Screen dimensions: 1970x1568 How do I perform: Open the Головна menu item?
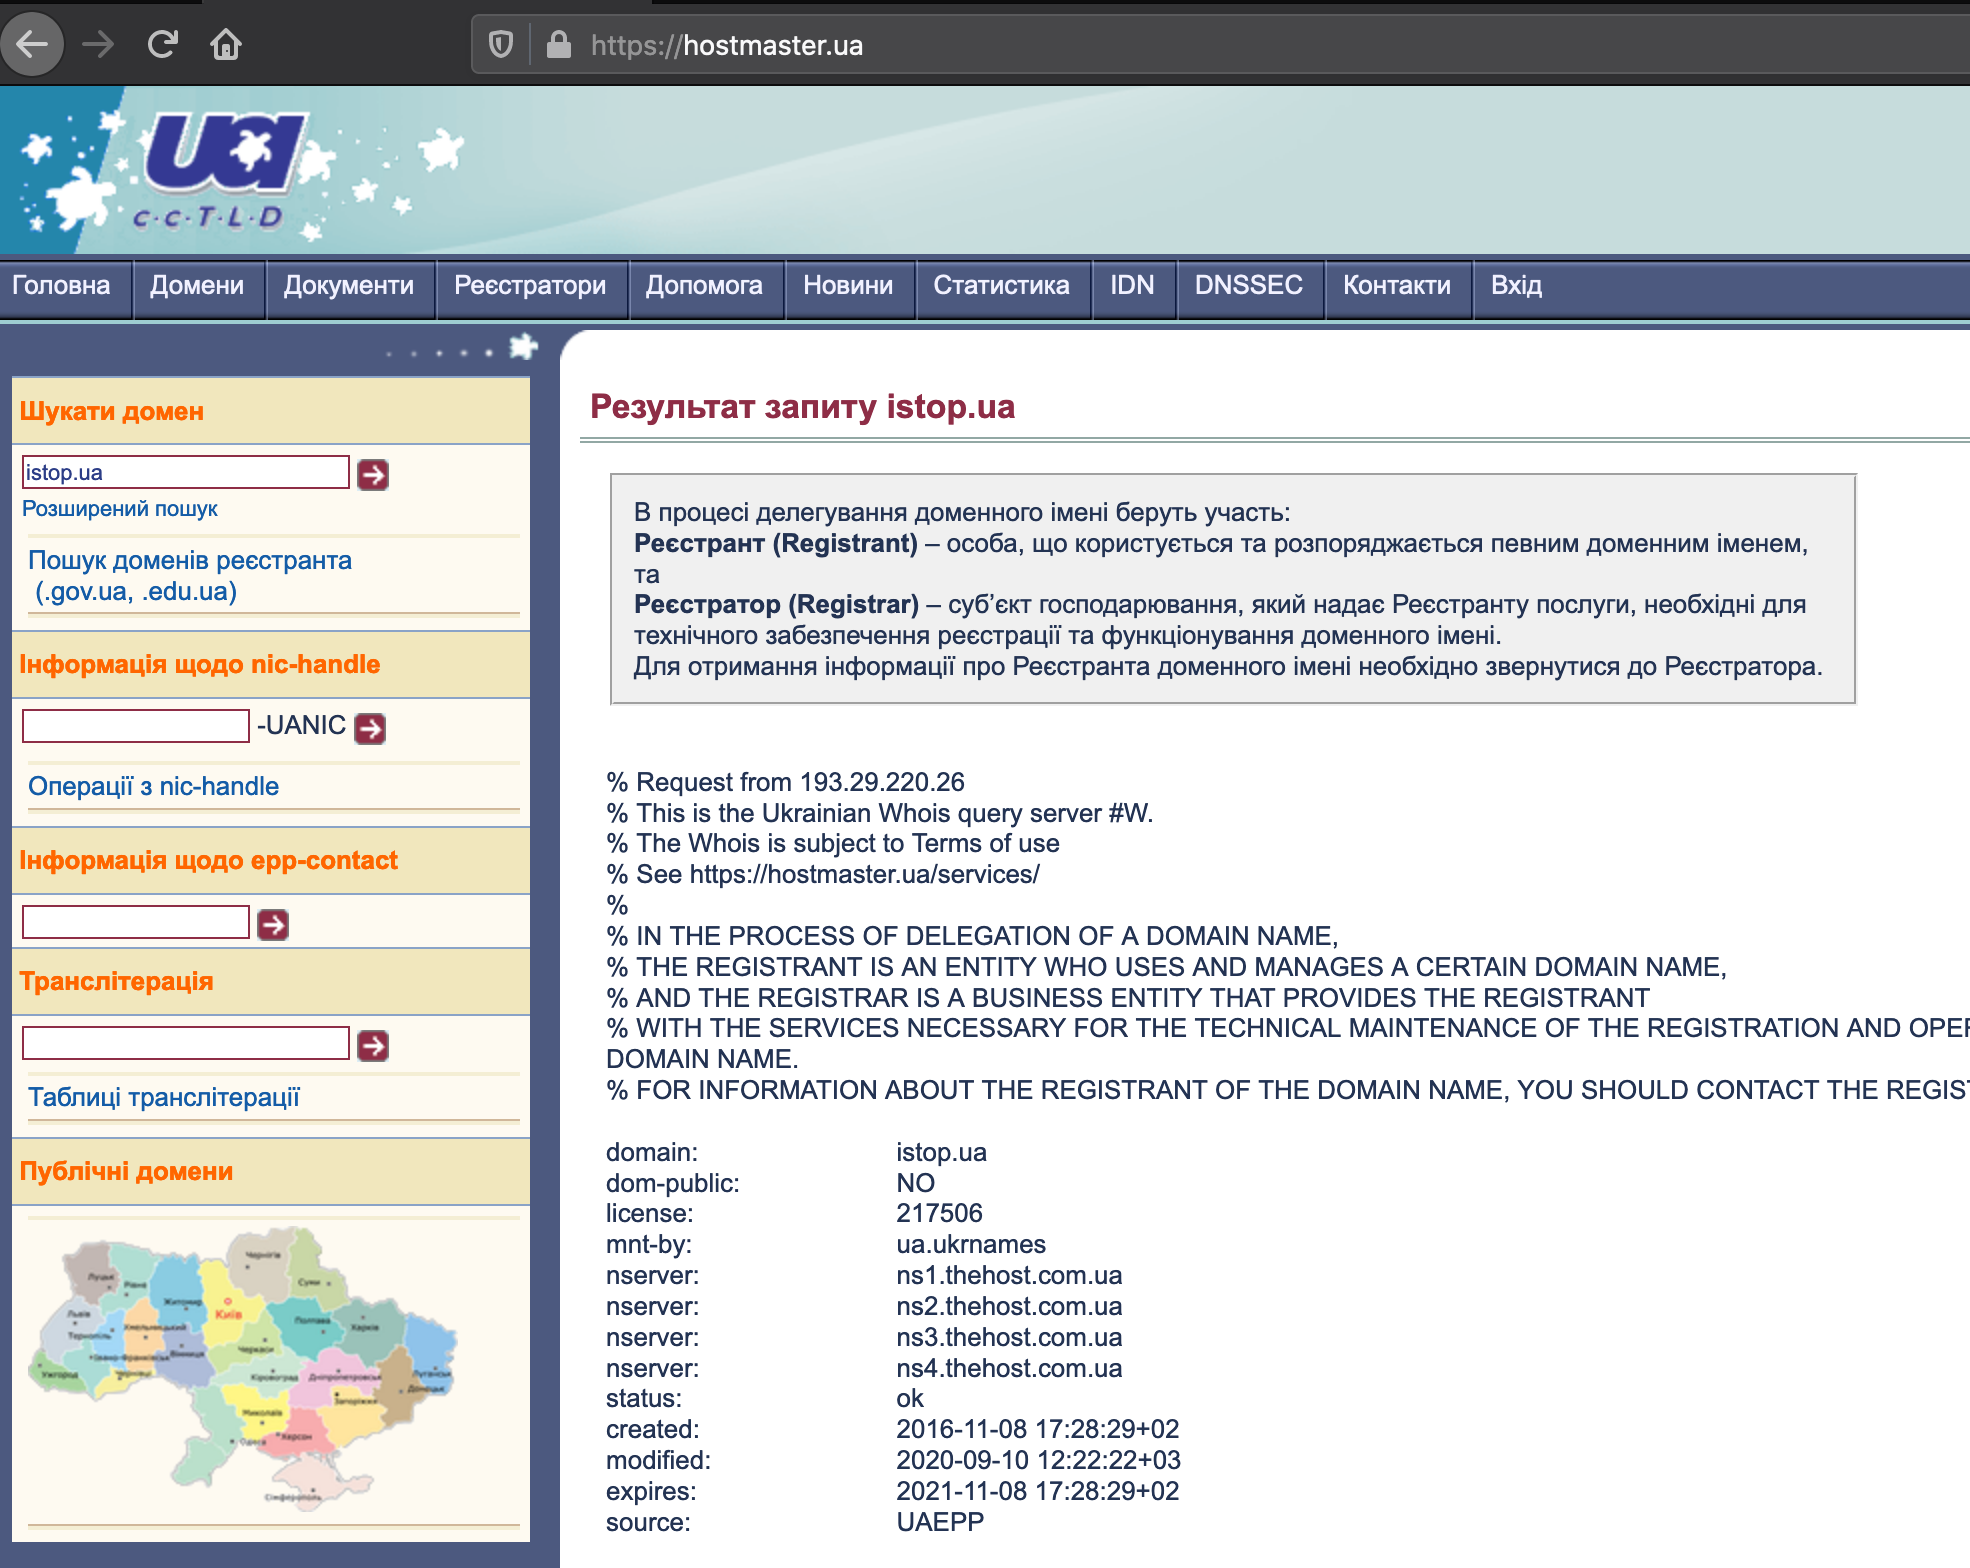61,286
